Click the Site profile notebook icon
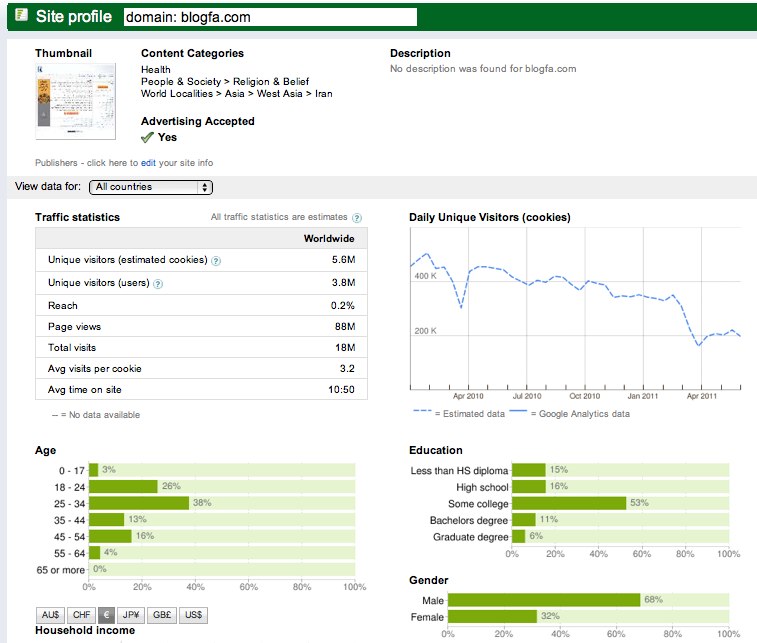Screen dimensions: 757x643 (21, 15)
